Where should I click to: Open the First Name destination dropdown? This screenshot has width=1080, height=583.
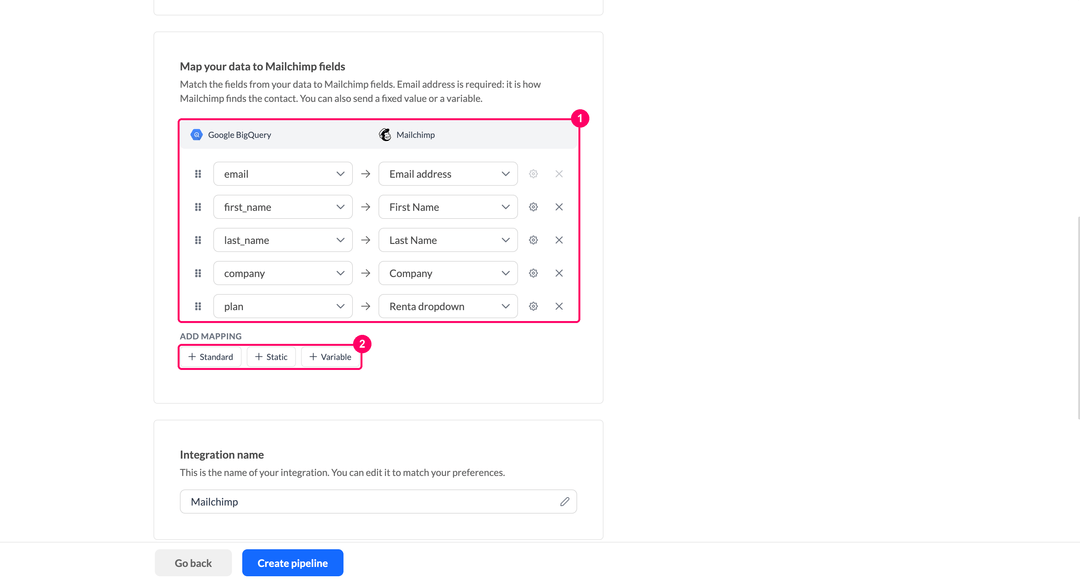click(448, 207)
